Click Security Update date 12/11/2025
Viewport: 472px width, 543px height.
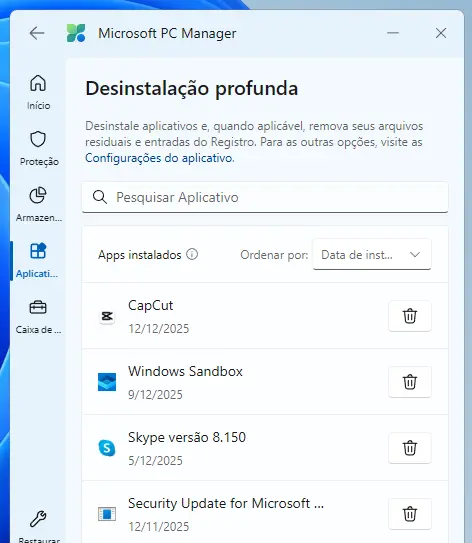click(x=159, y=526)
